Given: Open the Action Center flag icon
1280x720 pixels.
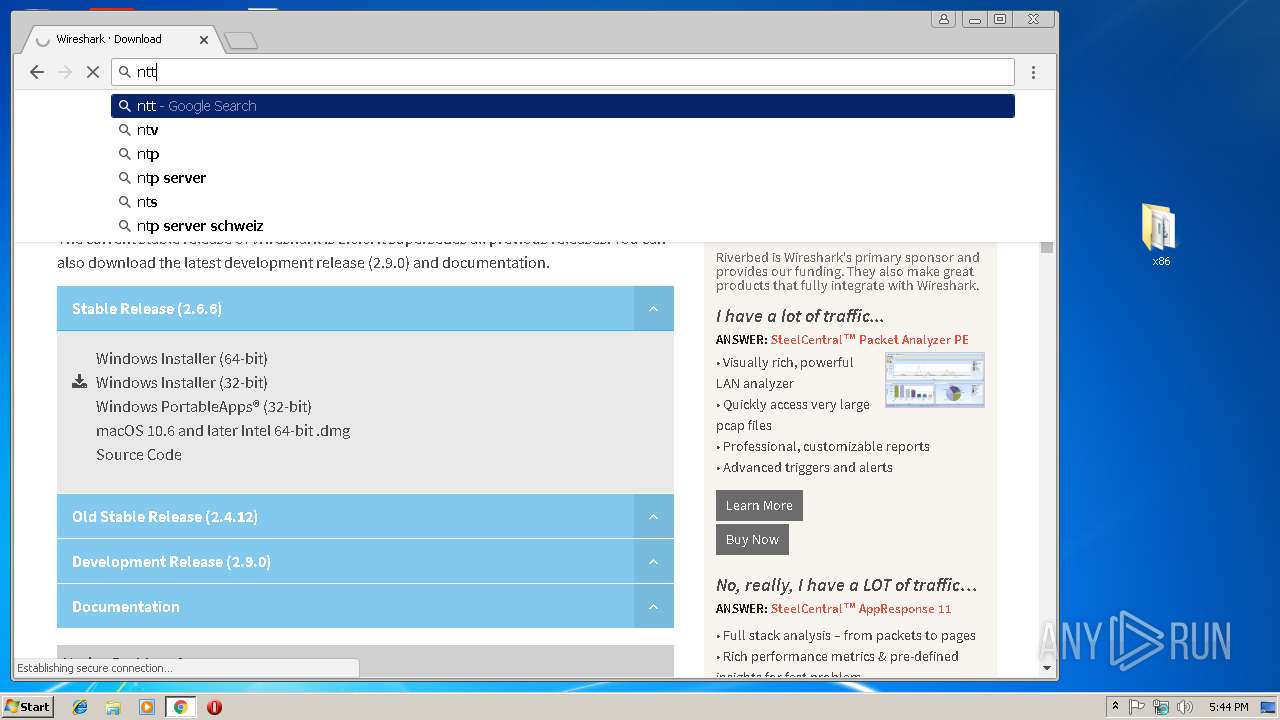Looking at the screenshot, I should click(x=1137, y=707).
